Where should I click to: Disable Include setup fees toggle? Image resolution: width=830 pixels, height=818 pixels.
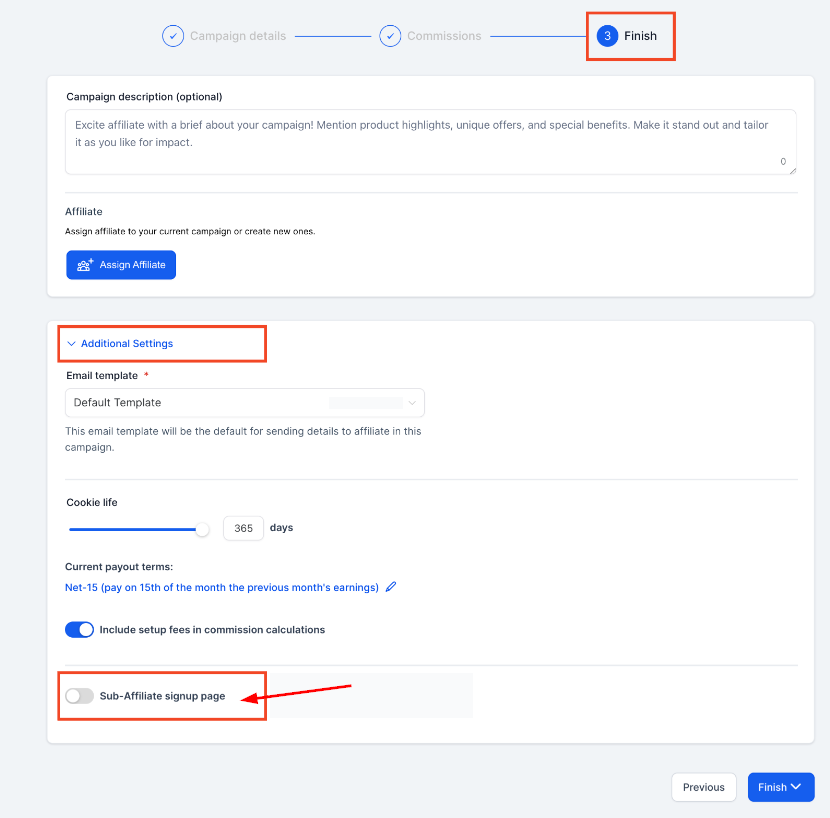click(x=79, y=630)
